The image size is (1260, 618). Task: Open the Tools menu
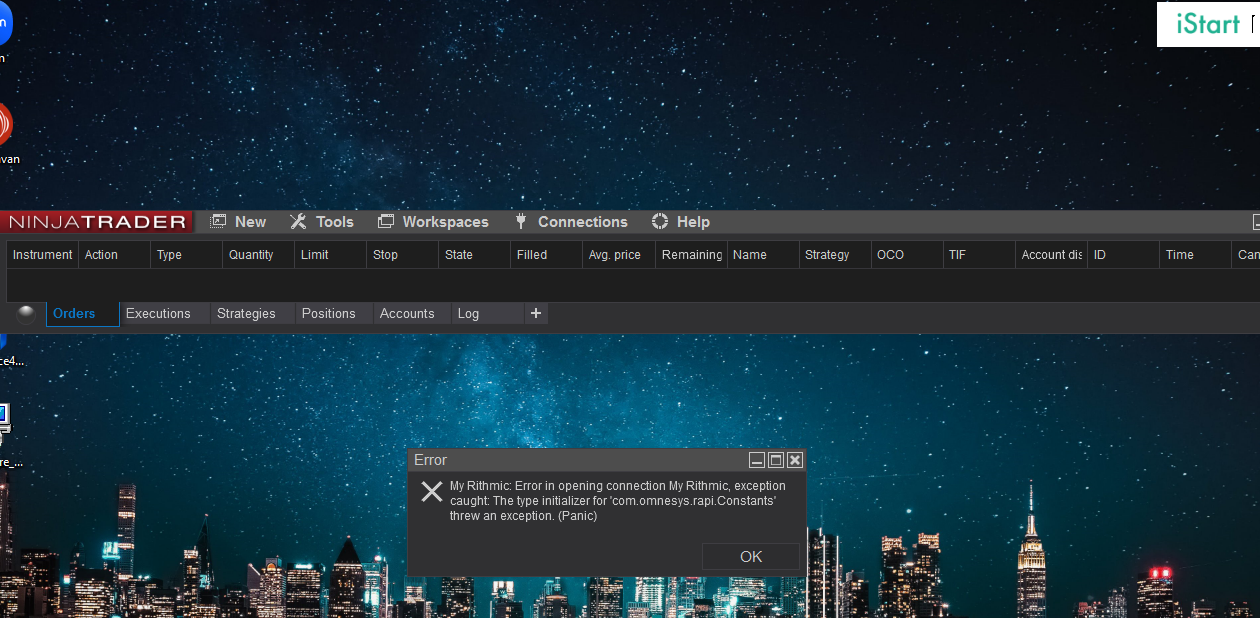[x=334, y=222]
